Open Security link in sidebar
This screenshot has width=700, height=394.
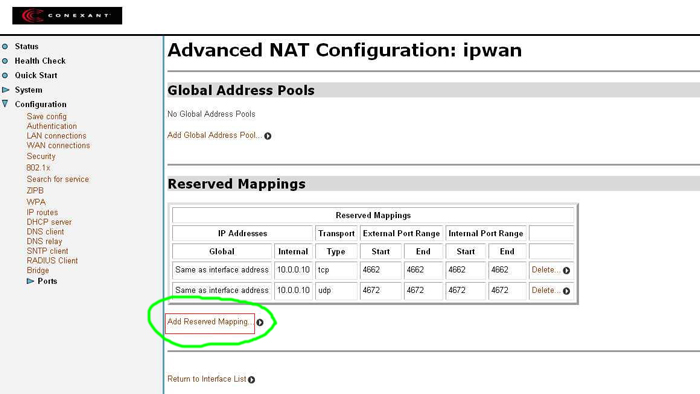[41, 156]
